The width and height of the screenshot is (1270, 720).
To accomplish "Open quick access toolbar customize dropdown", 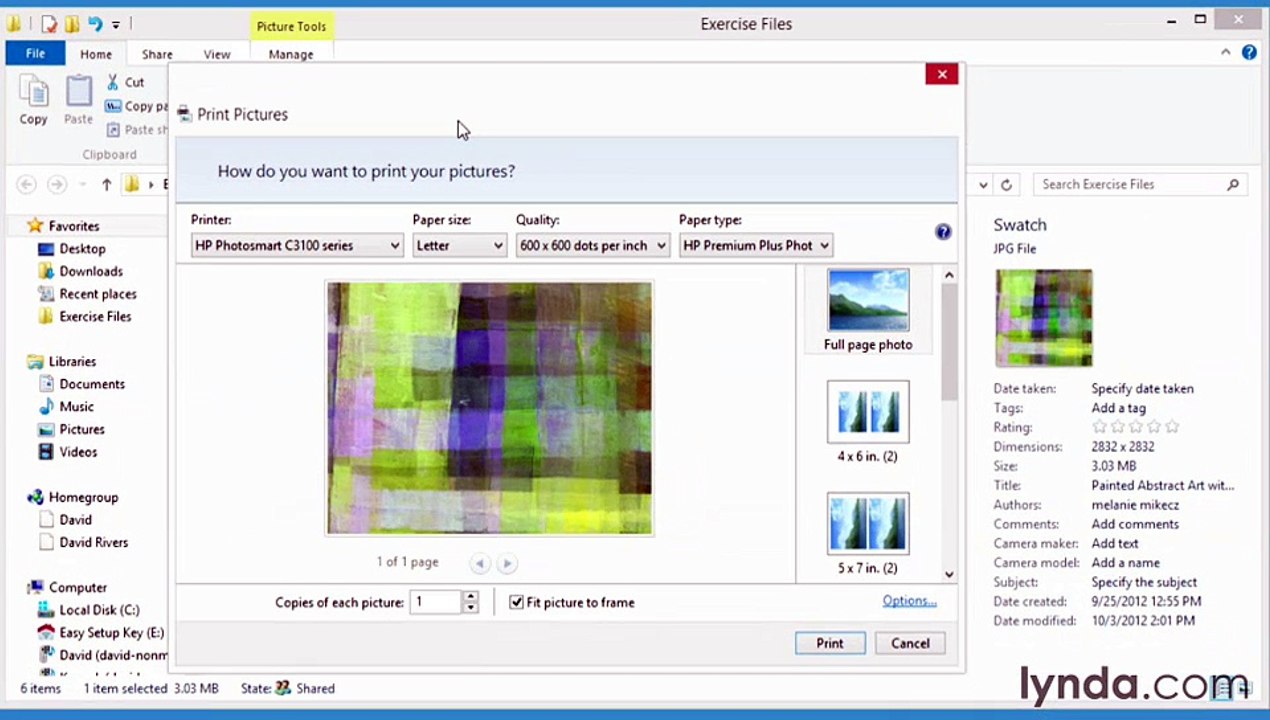I will 115,23.
